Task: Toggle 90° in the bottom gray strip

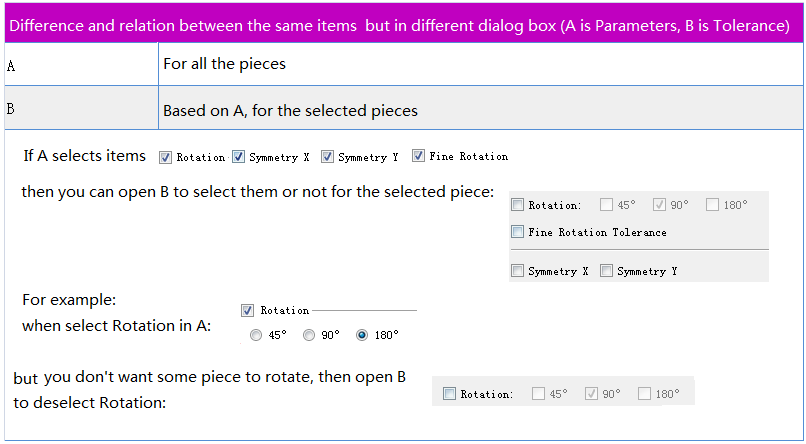Action: (592, 394)
